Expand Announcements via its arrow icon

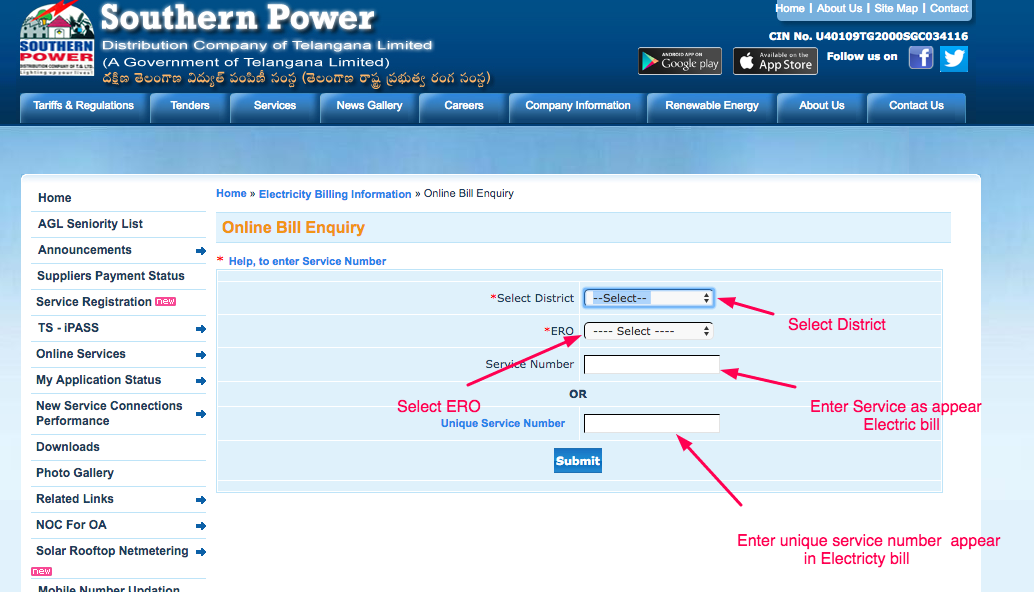click(200, 250)
